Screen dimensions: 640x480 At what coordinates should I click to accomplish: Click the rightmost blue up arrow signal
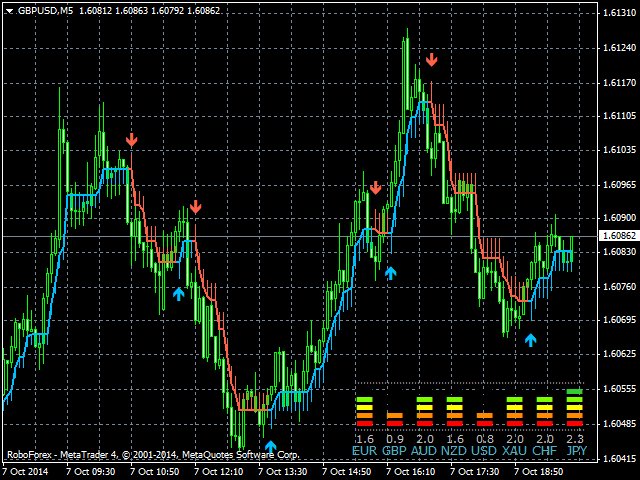pyautogui.click(x=530, y=340)
